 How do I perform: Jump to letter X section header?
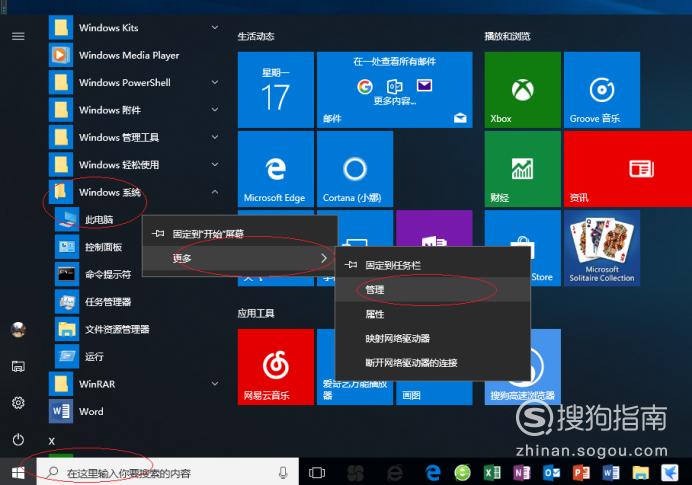52,441
